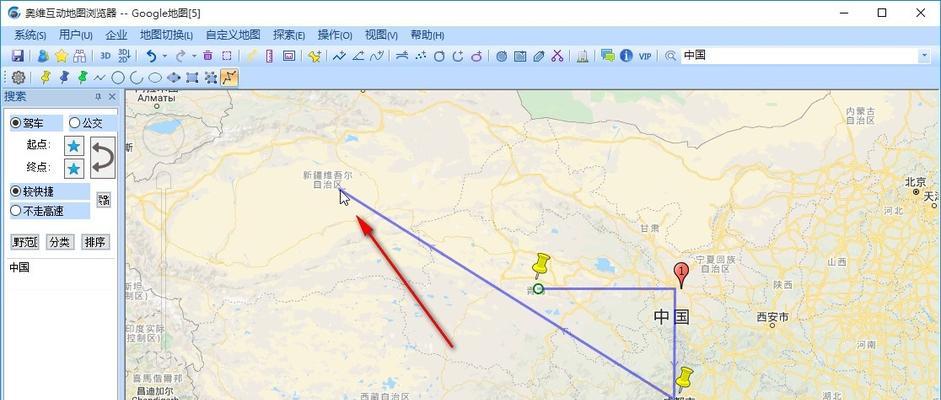
Task: Click the angle measurement tool icon
Action: (358, 56)
